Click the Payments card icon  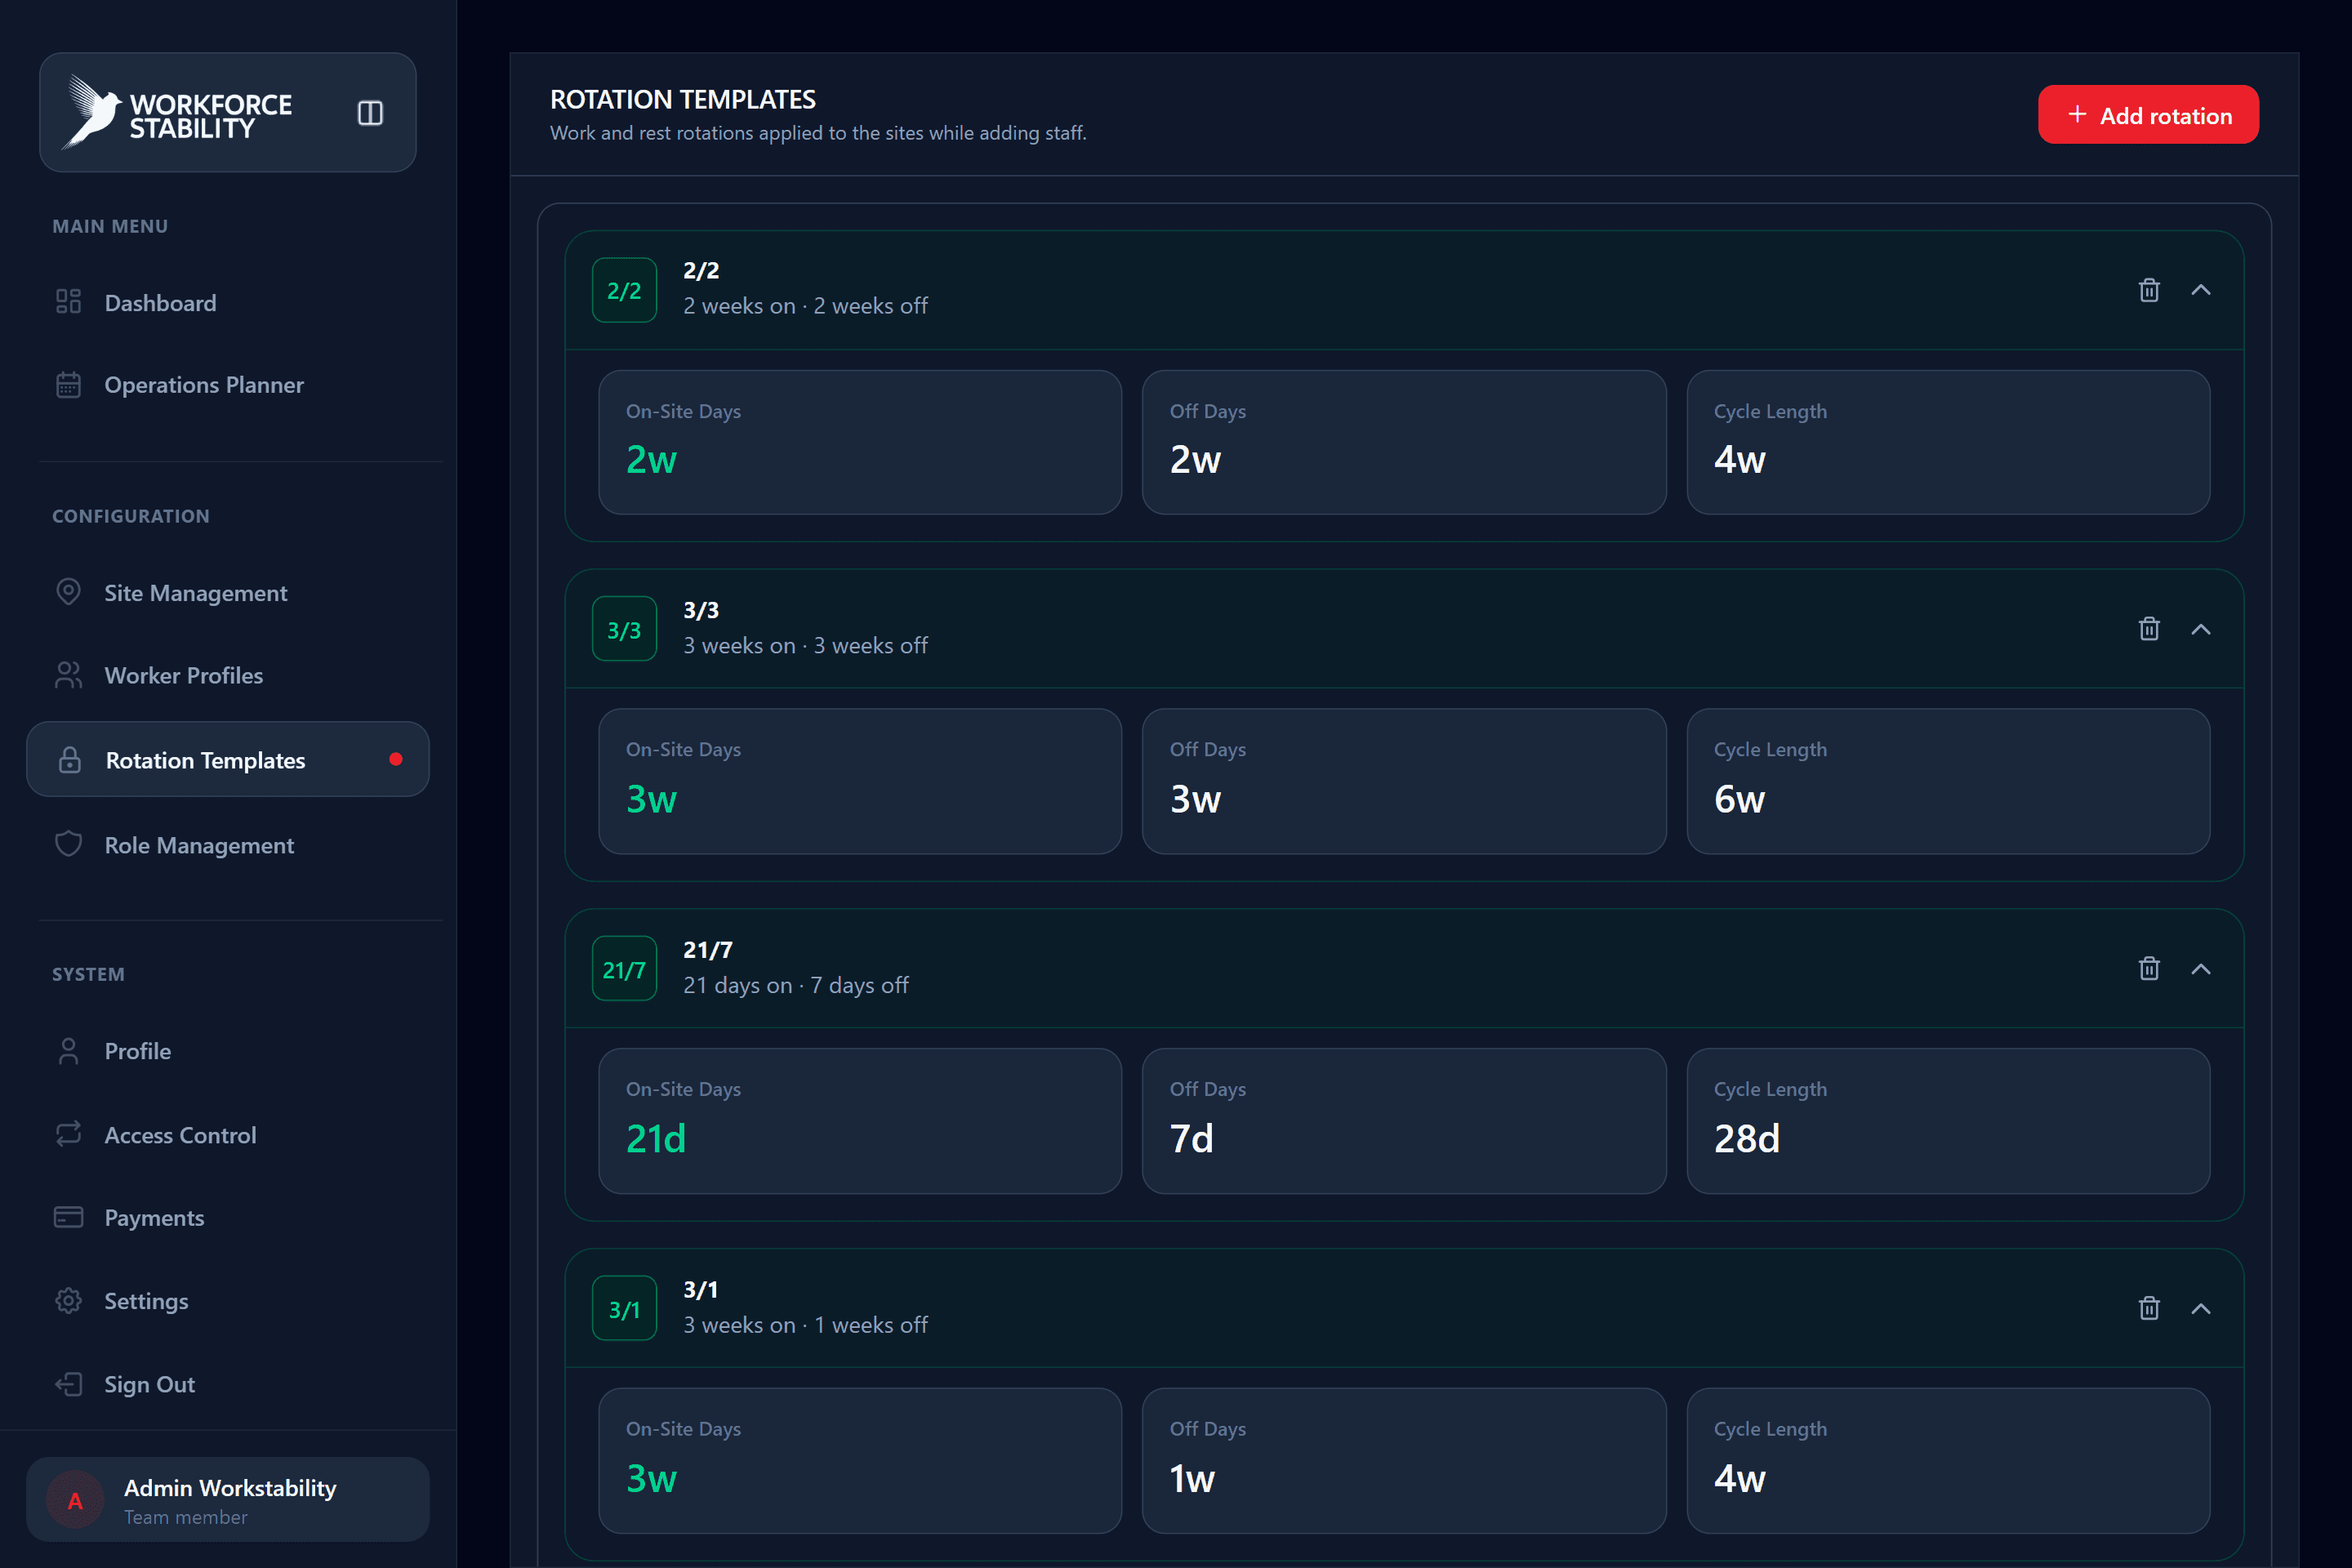click(x=68, y=1217)
